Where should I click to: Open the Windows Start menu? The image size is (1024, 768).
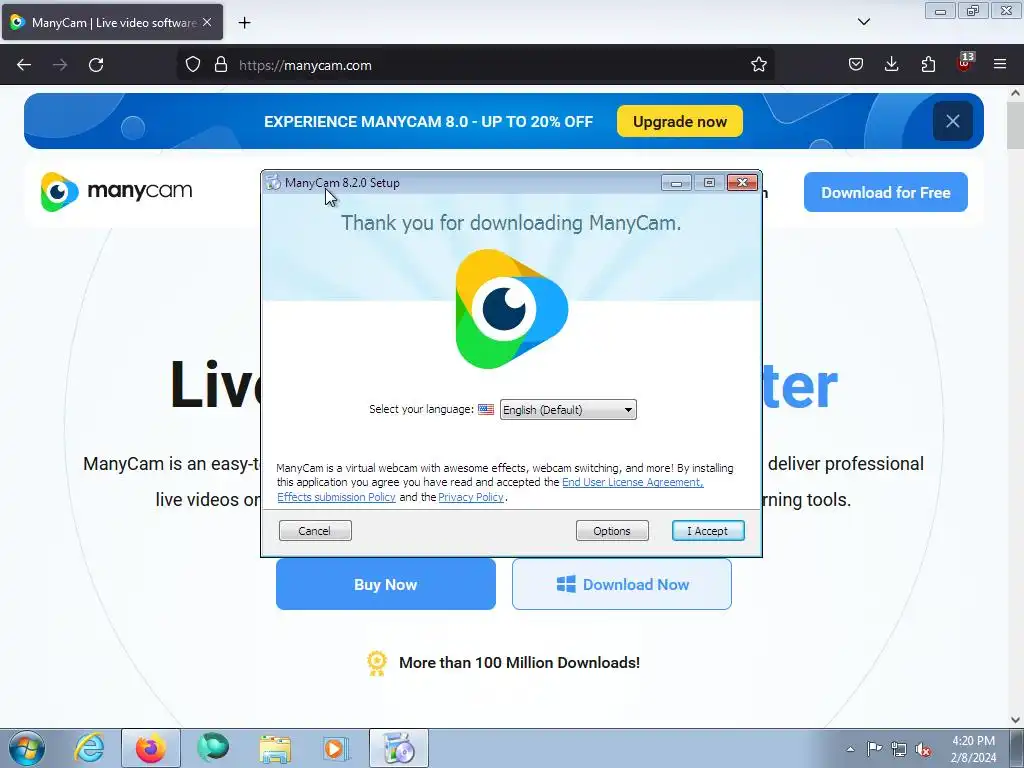tap(27, 748)
